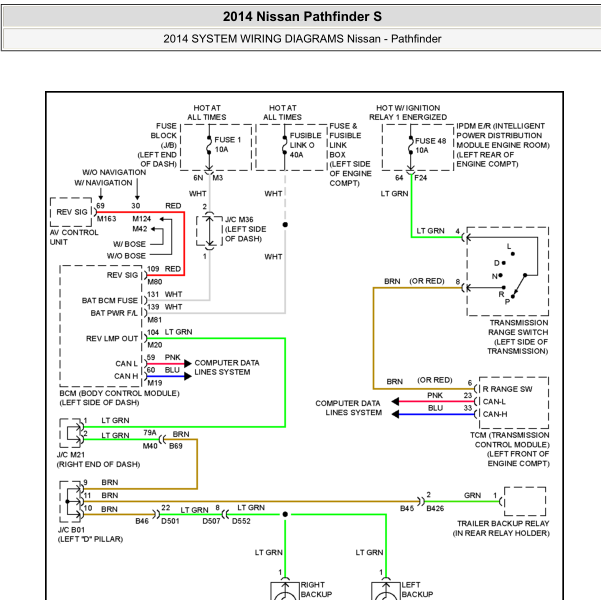Click the 'CAN H' pin in the BCM

click(x=126, y=376)
